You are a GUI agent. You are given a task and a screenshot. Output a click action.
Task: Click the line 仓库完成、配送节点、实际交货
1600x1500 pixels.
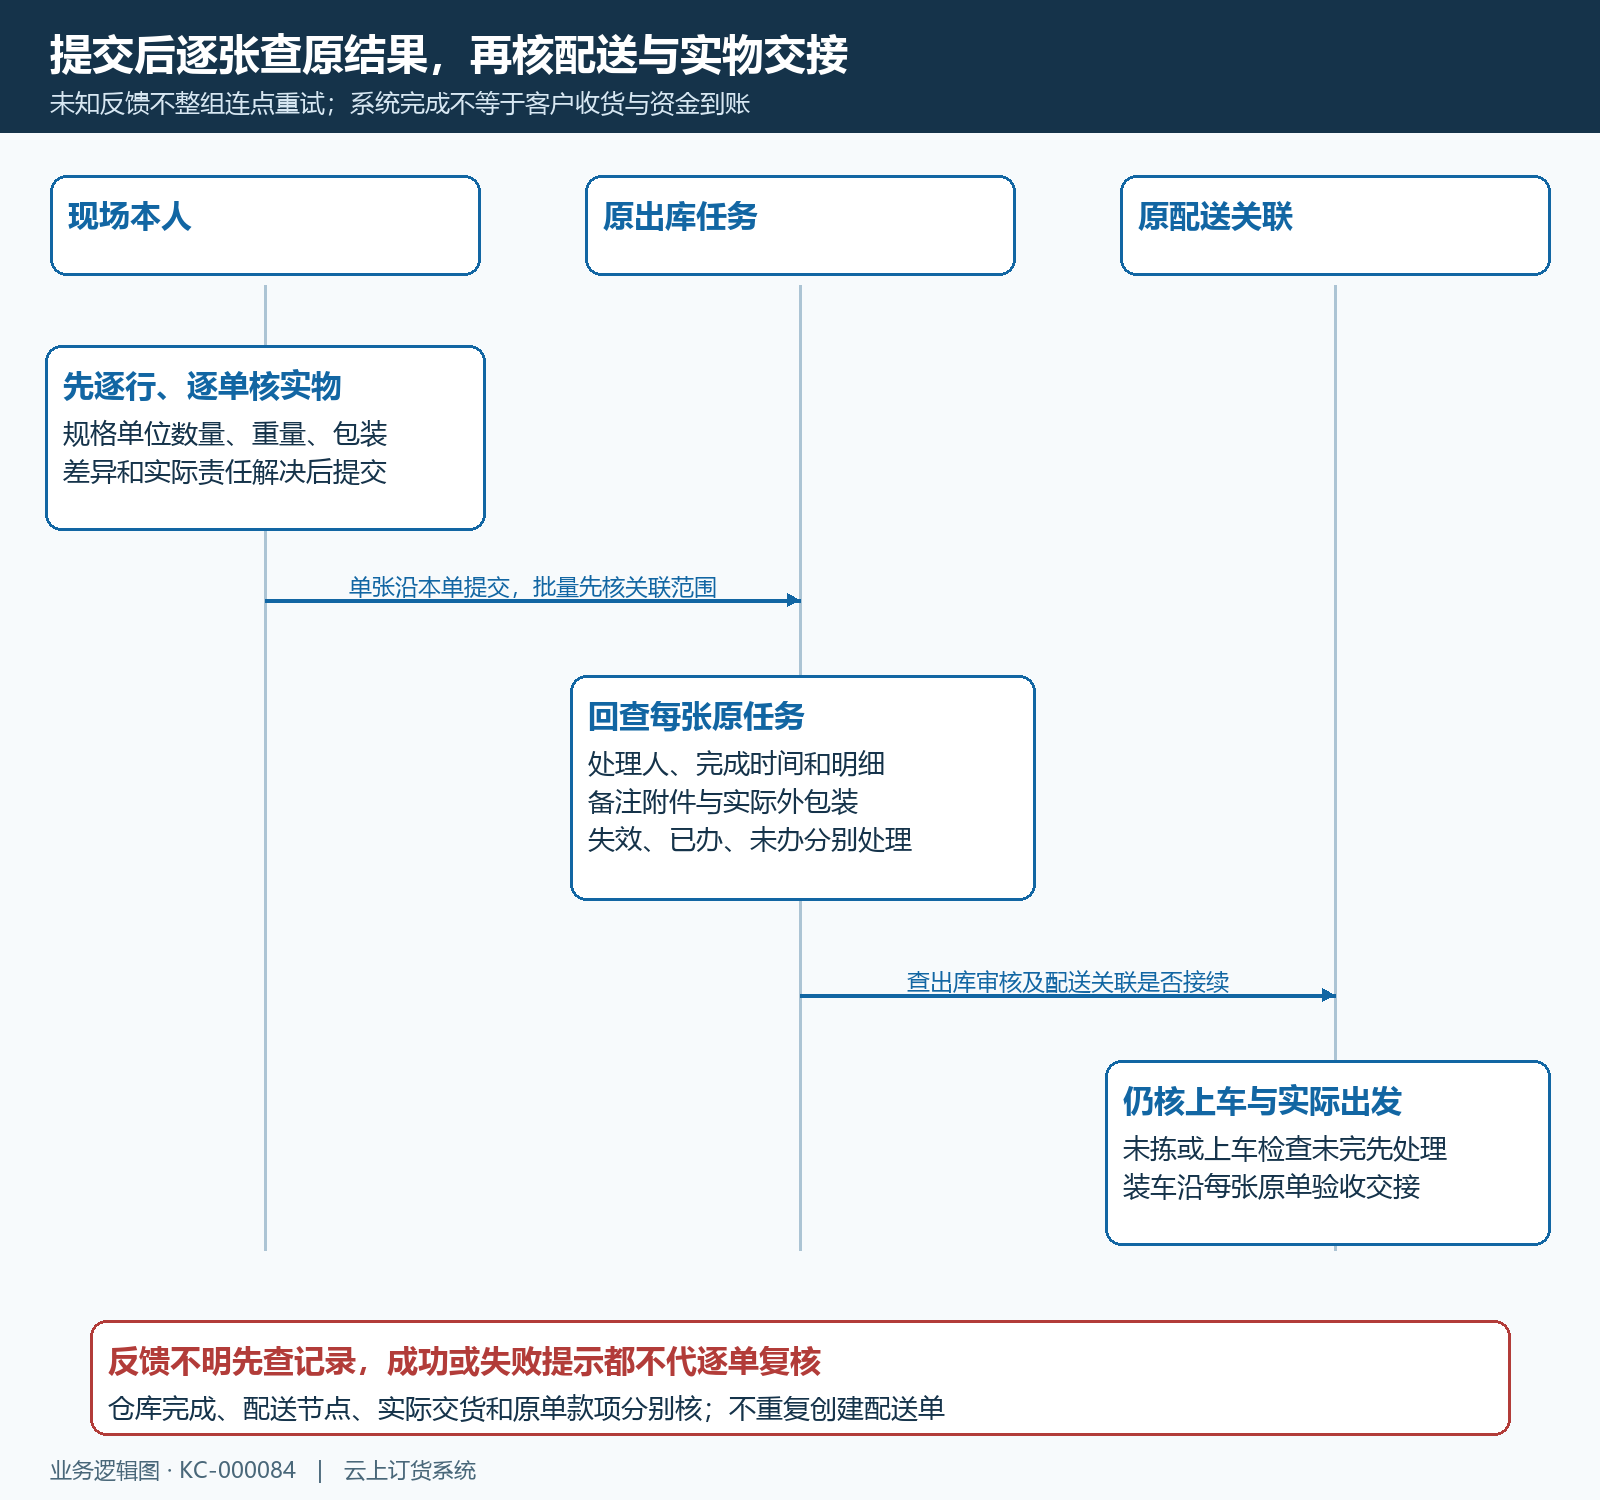(296, 1409)
